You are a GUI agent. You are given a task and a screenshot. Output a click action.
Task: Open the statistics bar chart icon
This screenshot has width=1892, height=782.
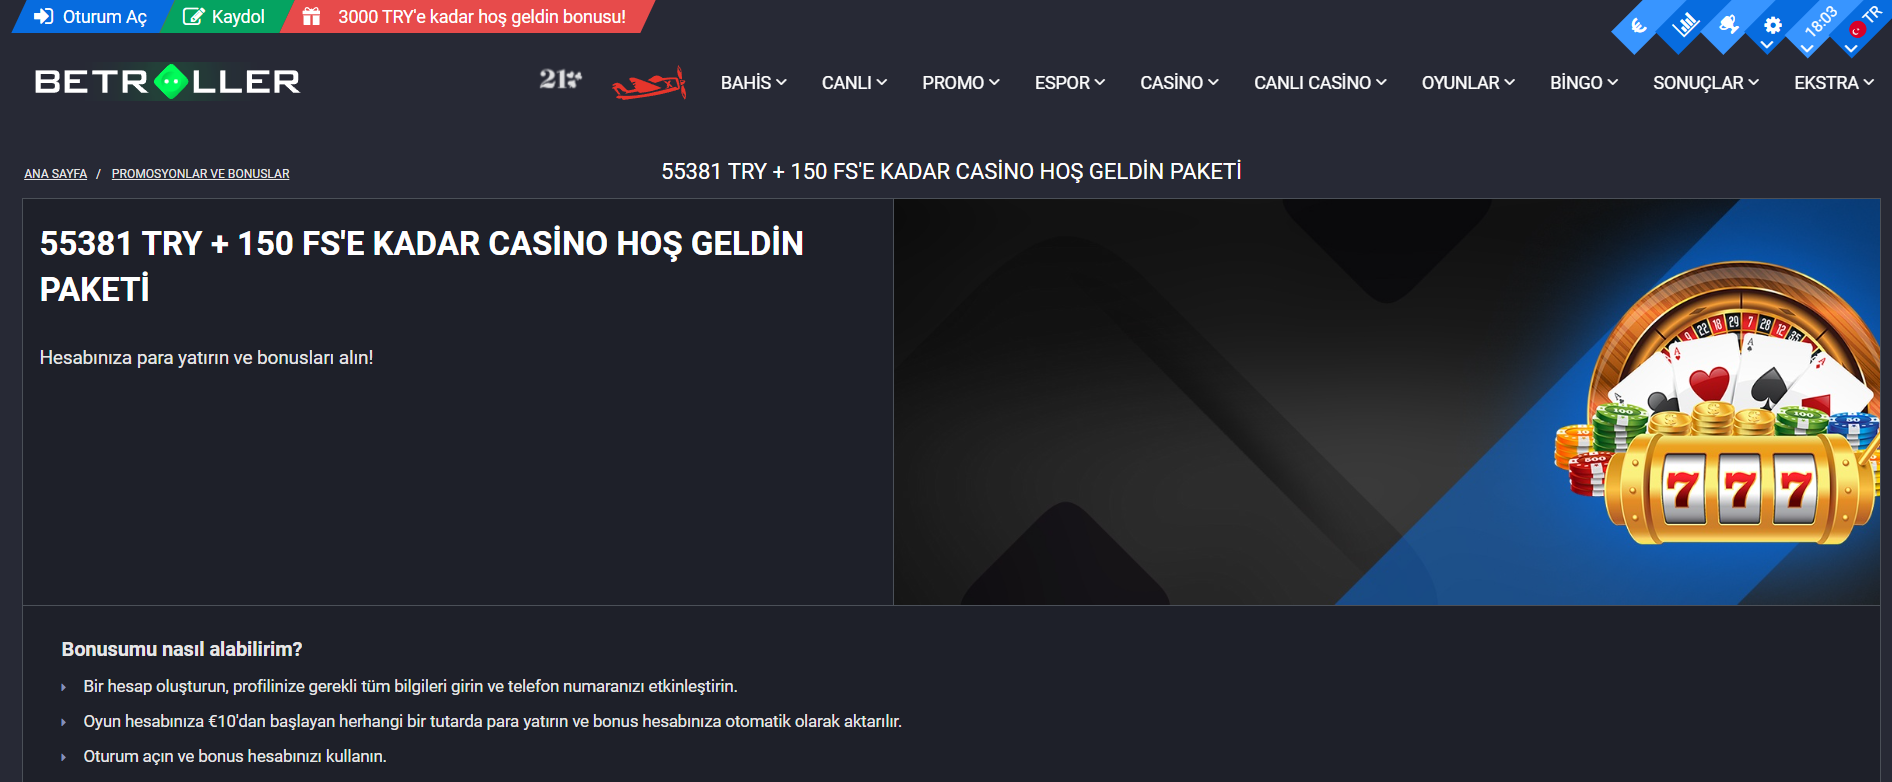tap(1685, 24)
